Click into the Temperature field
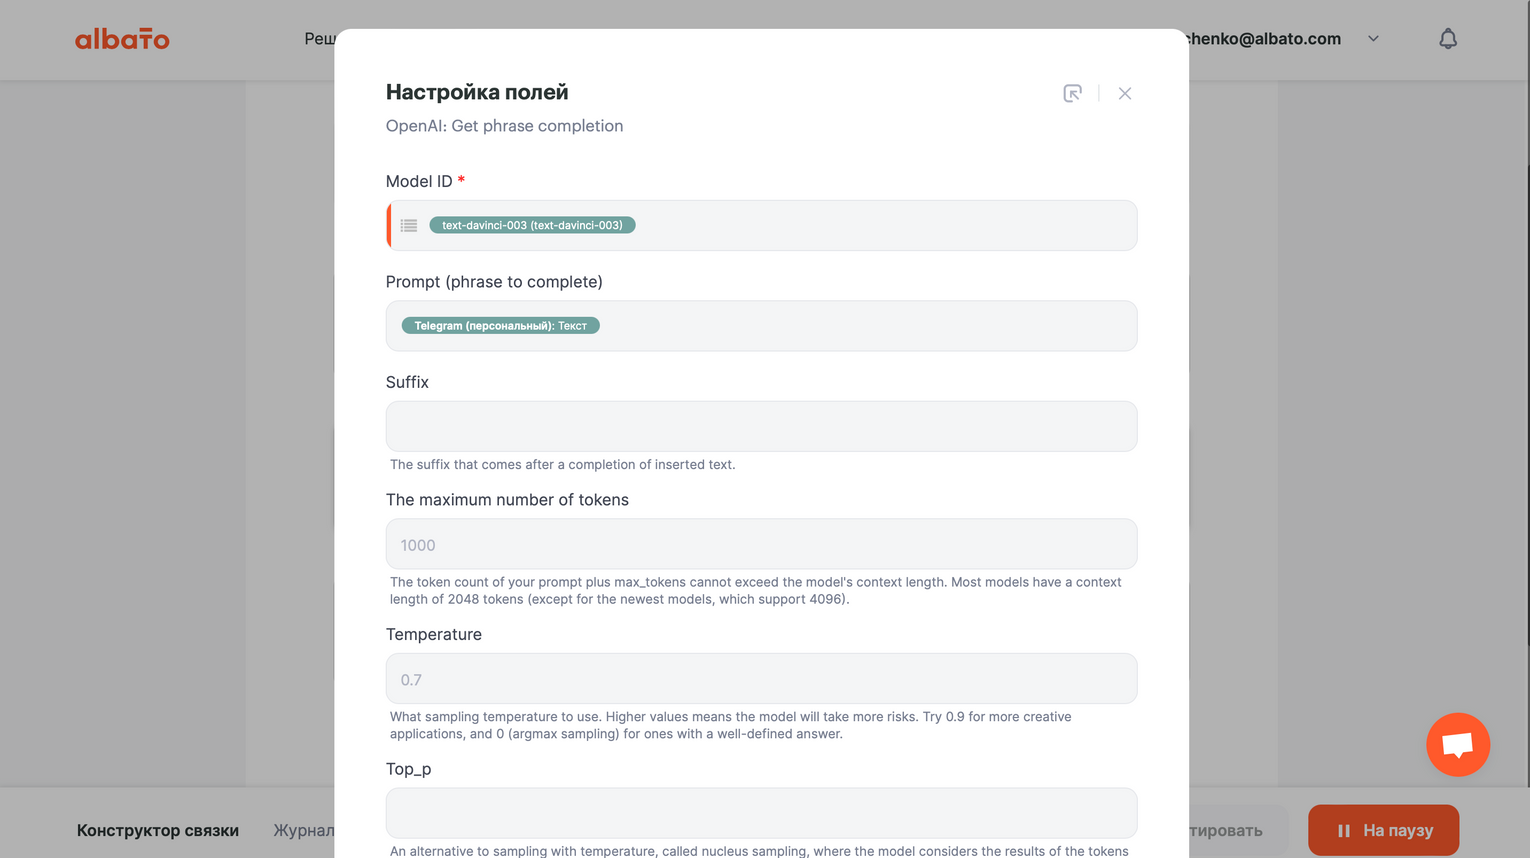This screenshot has width=1530, height=858. click(x=761, y=679)
